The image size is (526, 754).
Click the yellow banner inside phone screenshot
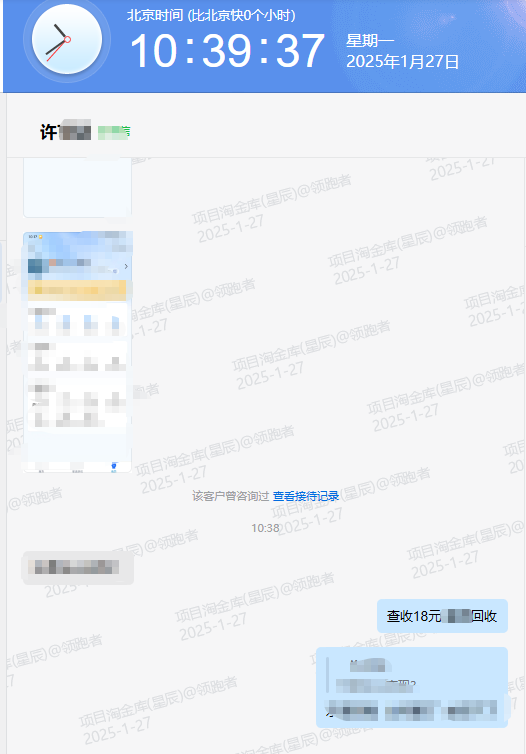coord(77,290)
